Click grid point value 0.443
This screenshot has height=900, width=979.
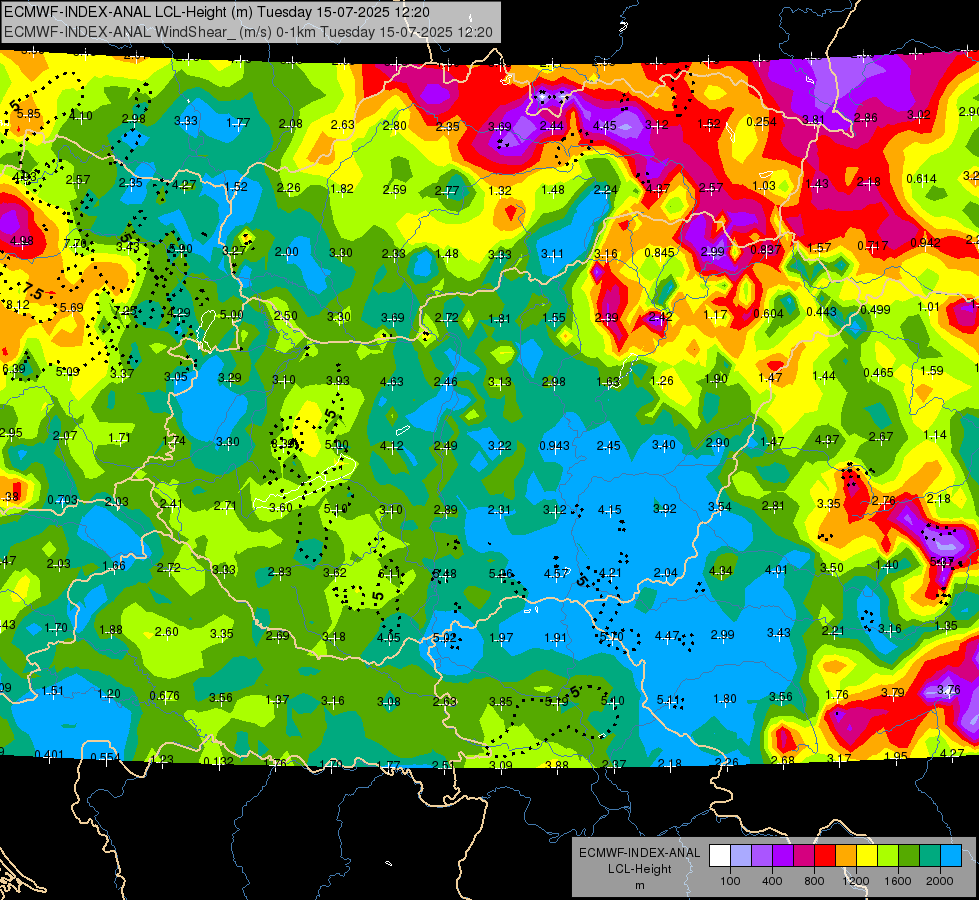coord(821,312)
